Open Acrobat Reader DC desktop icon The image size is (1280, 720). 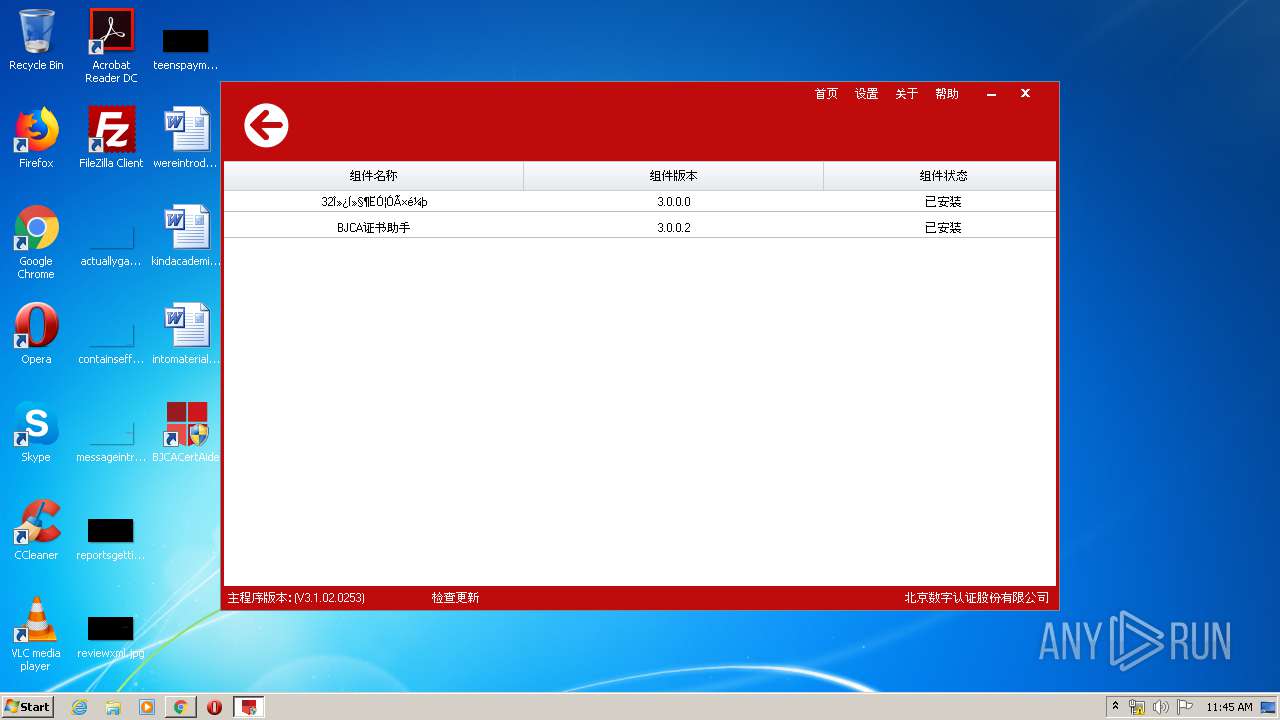coord(111,46)
